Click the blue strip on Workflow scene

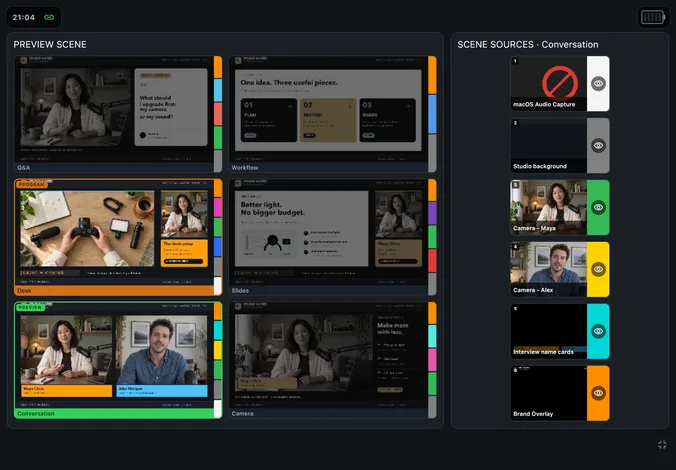point(432,114)
